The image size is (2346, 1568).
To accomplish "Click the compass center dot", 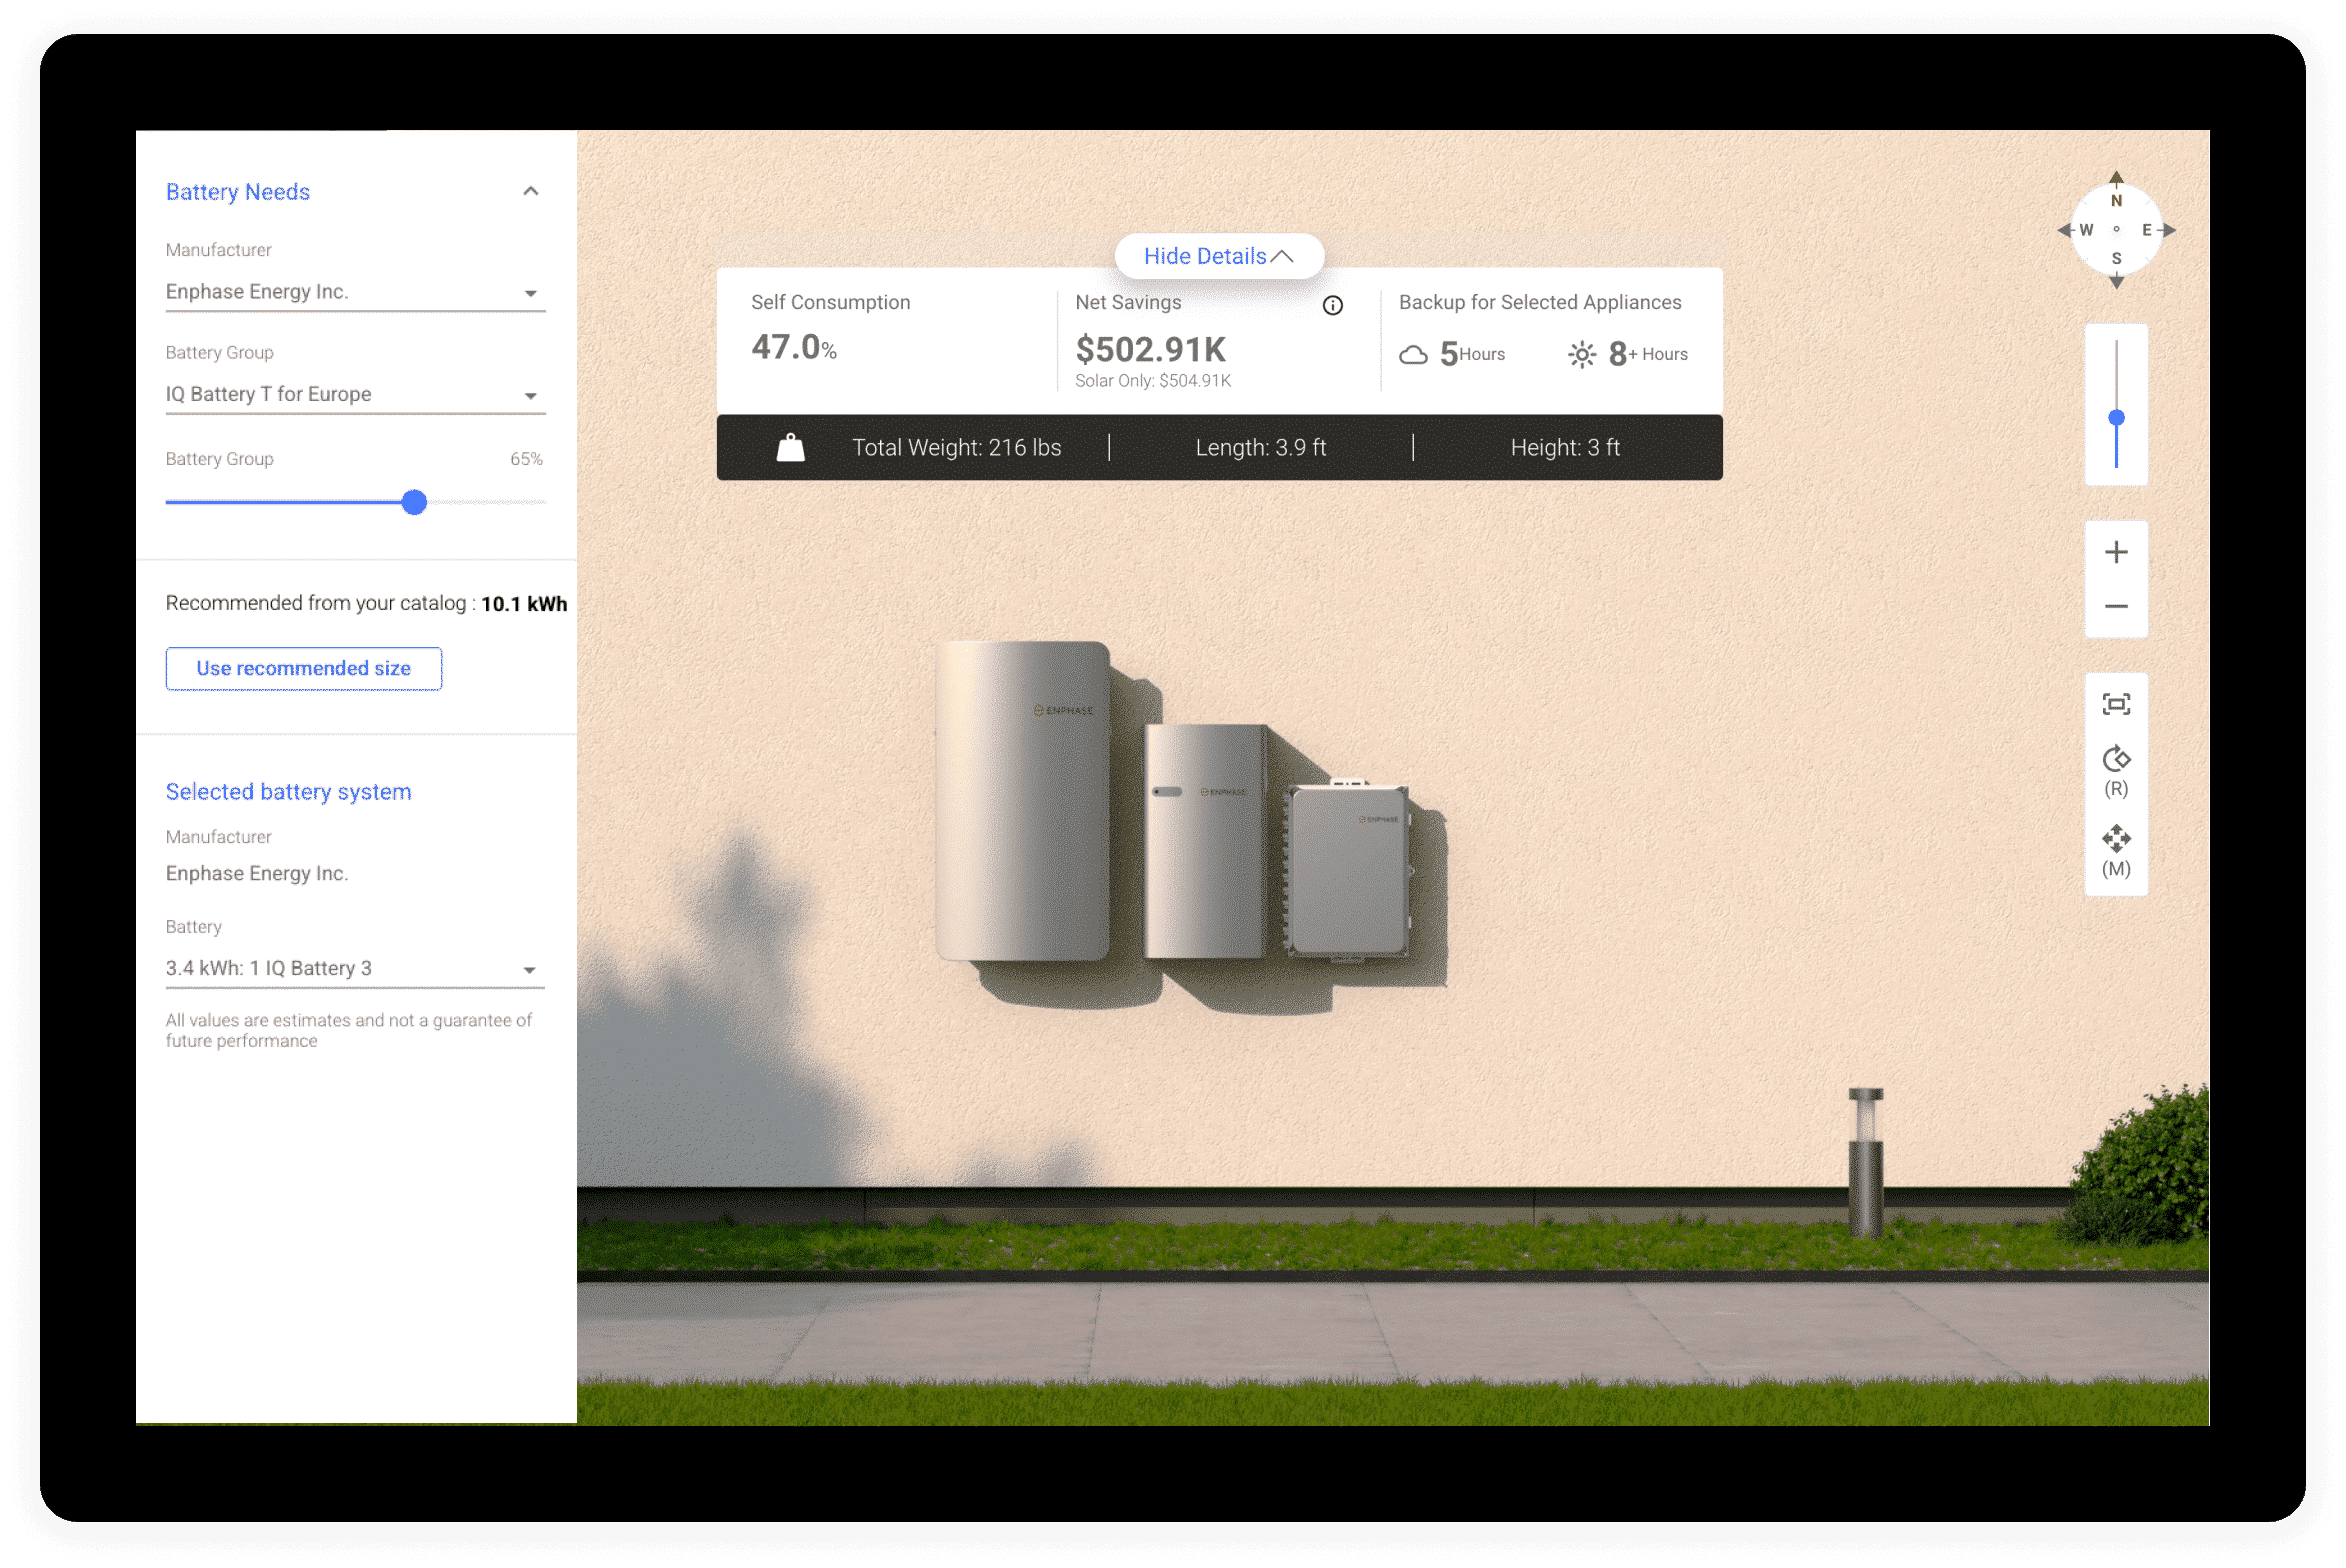I will point(2116,230).
